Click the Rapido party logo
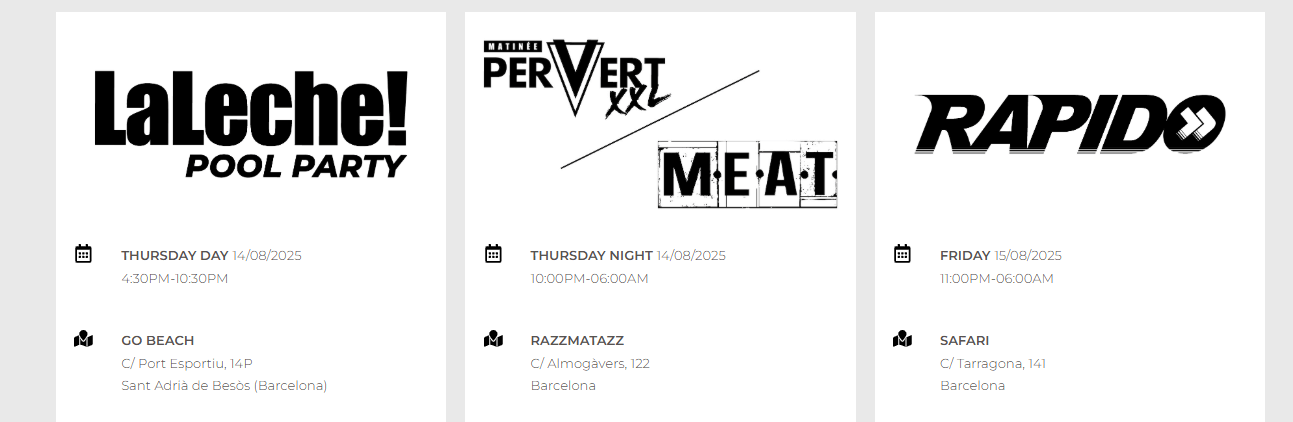The image size is (1293, 422). click(1069, 125)
